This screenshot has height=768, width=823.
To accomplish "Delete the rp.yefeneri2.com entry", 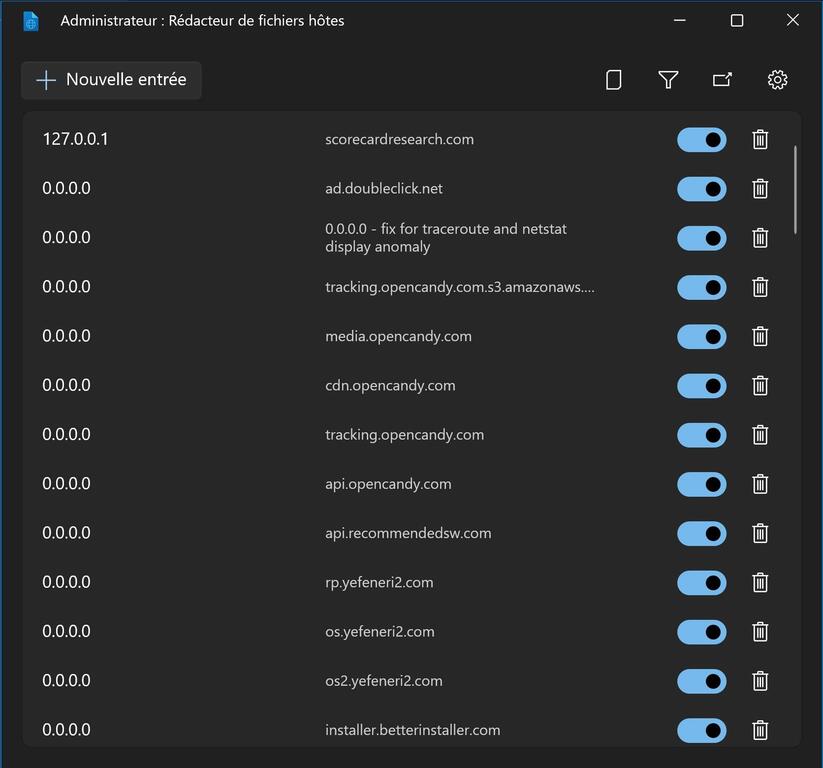I will [760, 583].
